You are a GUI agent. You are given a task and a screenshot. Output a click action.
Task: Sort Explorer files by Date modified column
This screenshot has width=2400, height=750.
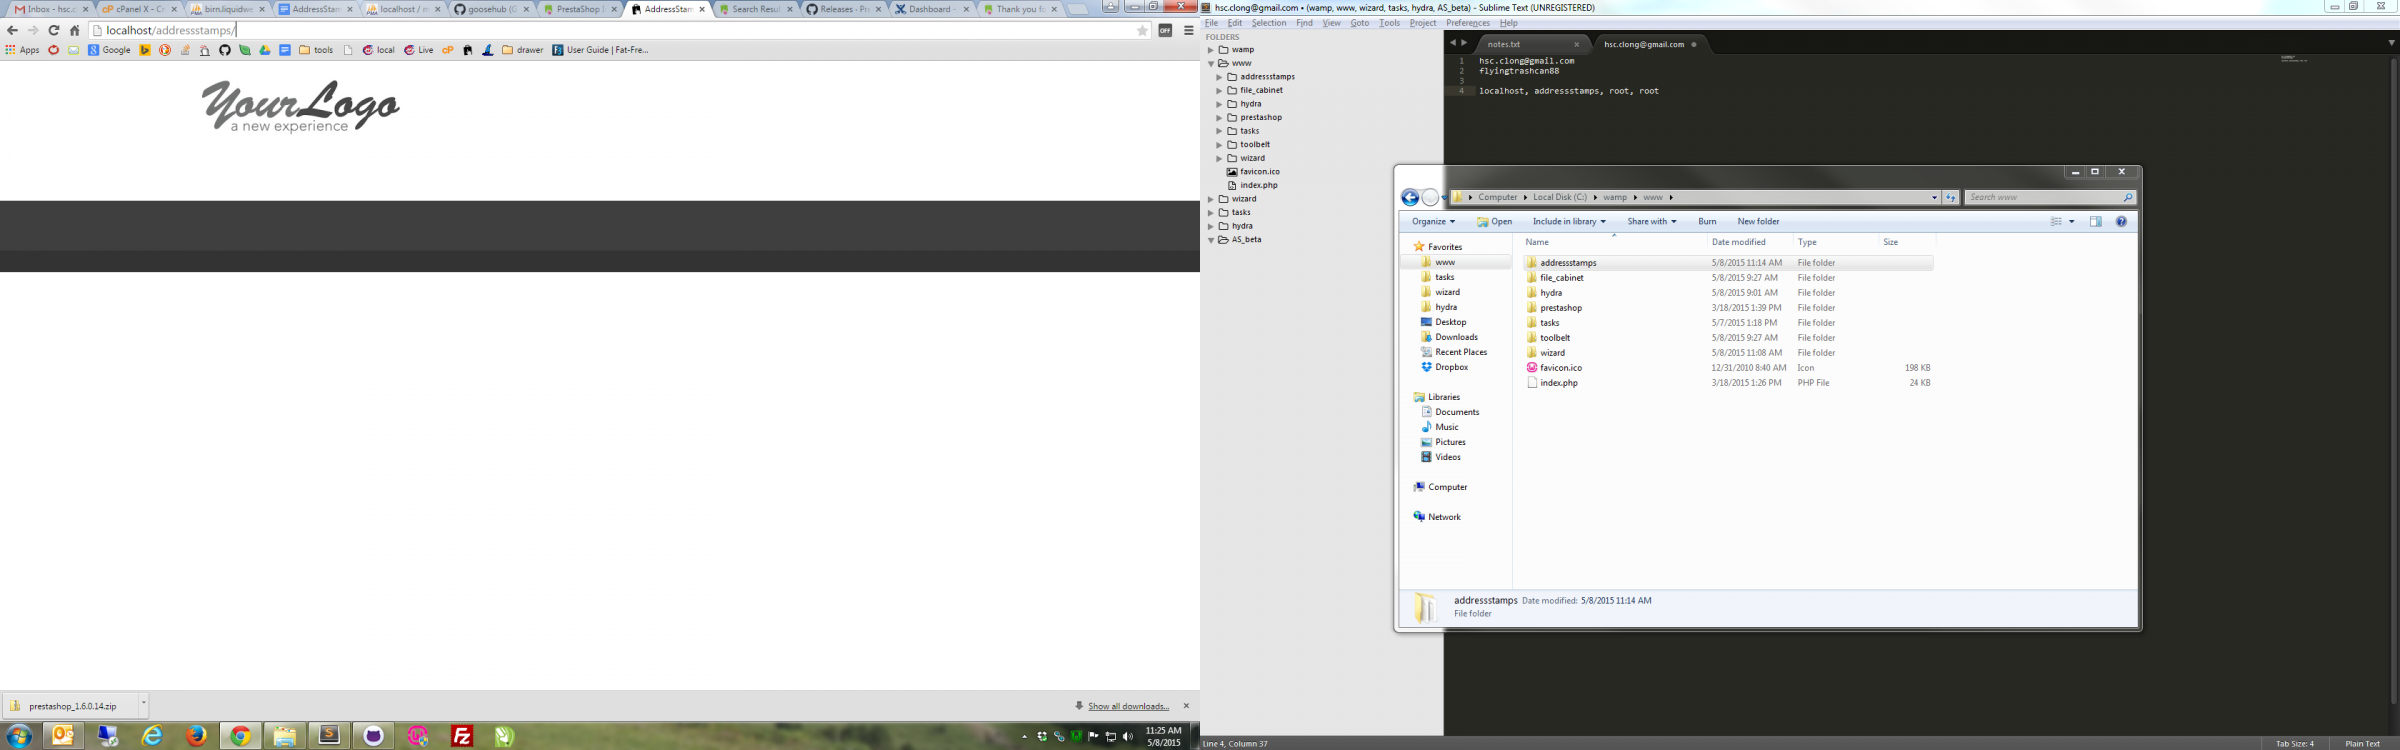click(x=1738, y=242)
